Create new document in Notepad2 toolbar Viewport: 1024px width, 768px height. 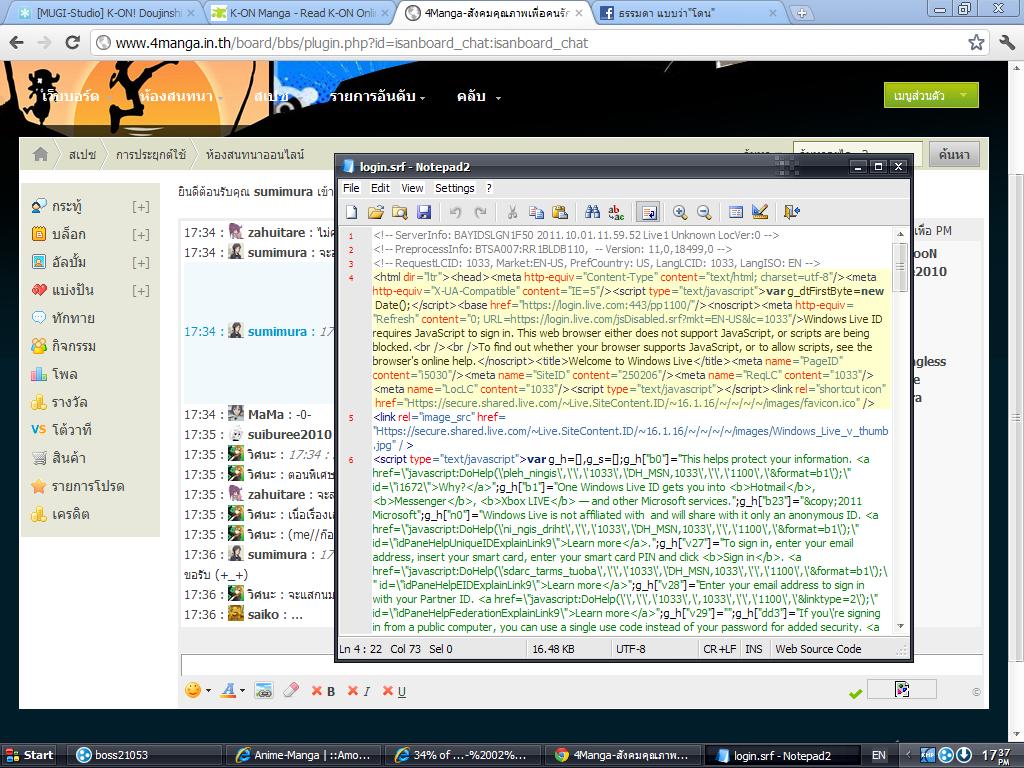352,212
